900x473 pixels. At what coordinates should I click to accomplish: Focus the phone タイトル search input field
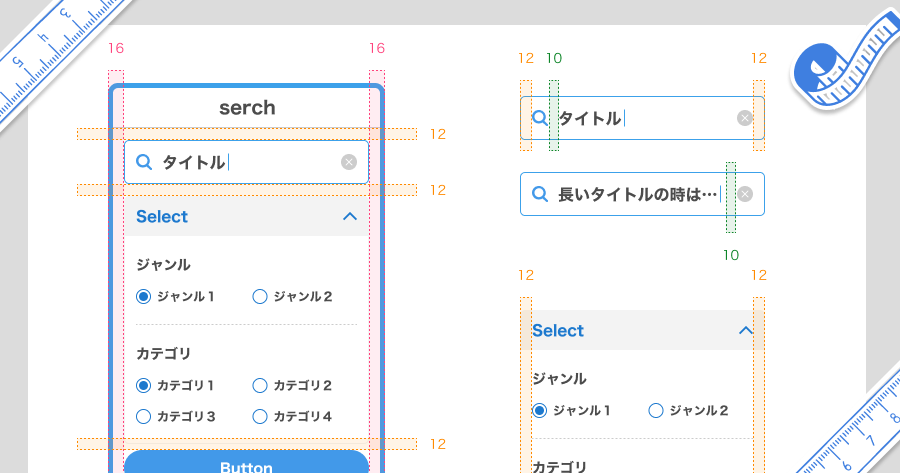[x=246, y=162]
